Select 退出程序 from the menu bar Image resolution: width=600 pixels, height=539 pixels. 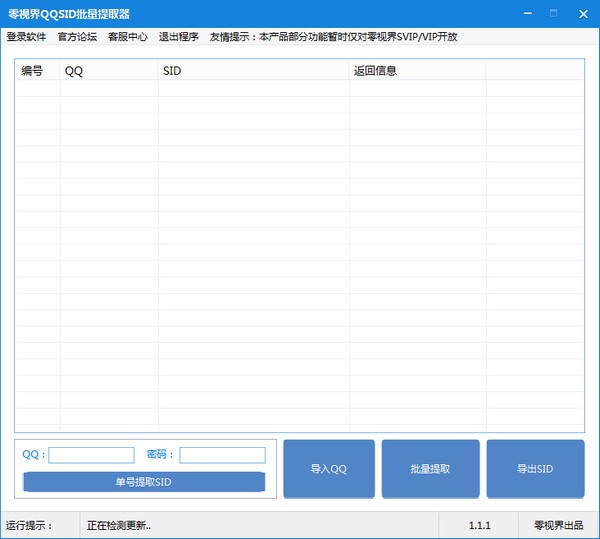pyautogui.click(x=179, y=37)
